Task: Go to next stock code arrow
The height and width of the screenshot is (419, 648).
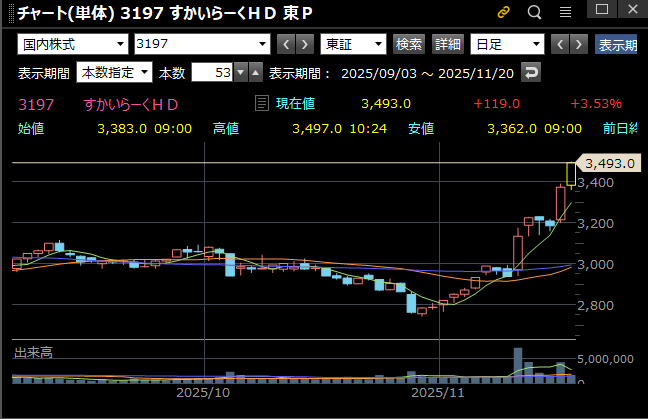Action: click(x=304, y=45)
